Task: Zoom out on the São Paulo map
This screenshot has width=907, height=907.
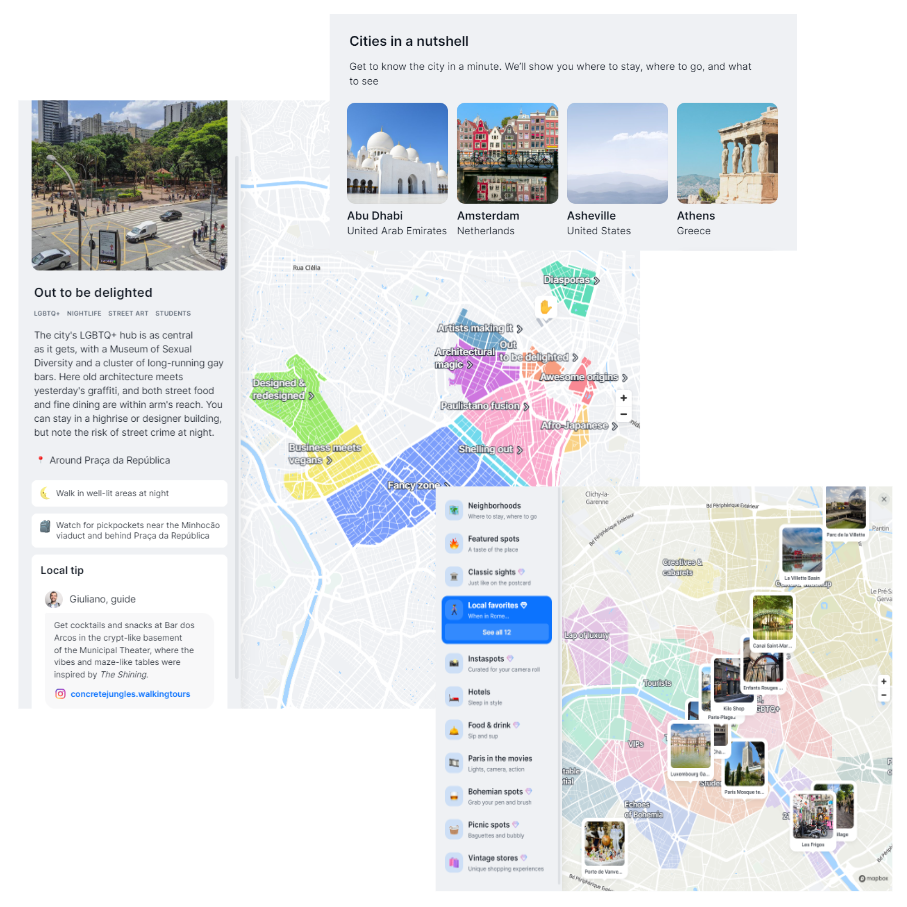Action: click(624, 414)
